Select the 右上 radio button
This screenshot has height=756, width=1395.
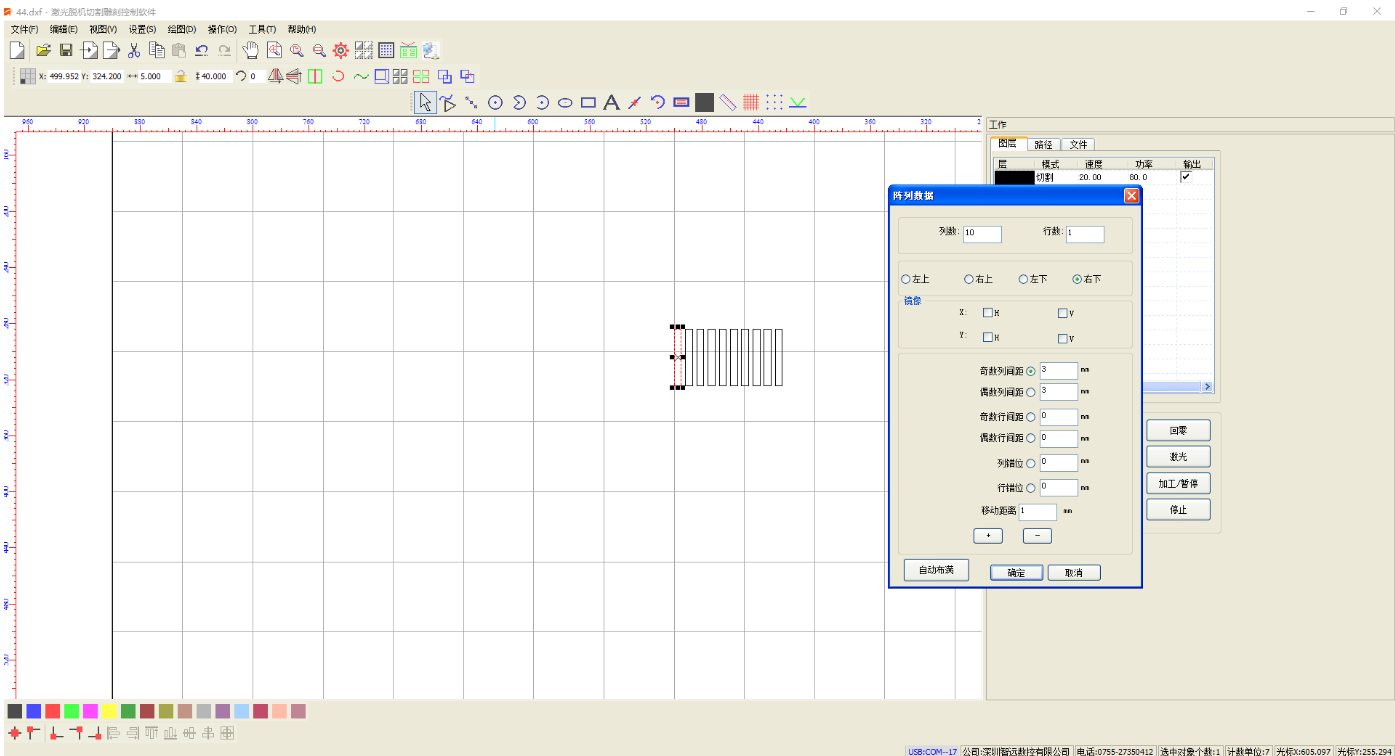pyautogui.click(x=968, y=279)
